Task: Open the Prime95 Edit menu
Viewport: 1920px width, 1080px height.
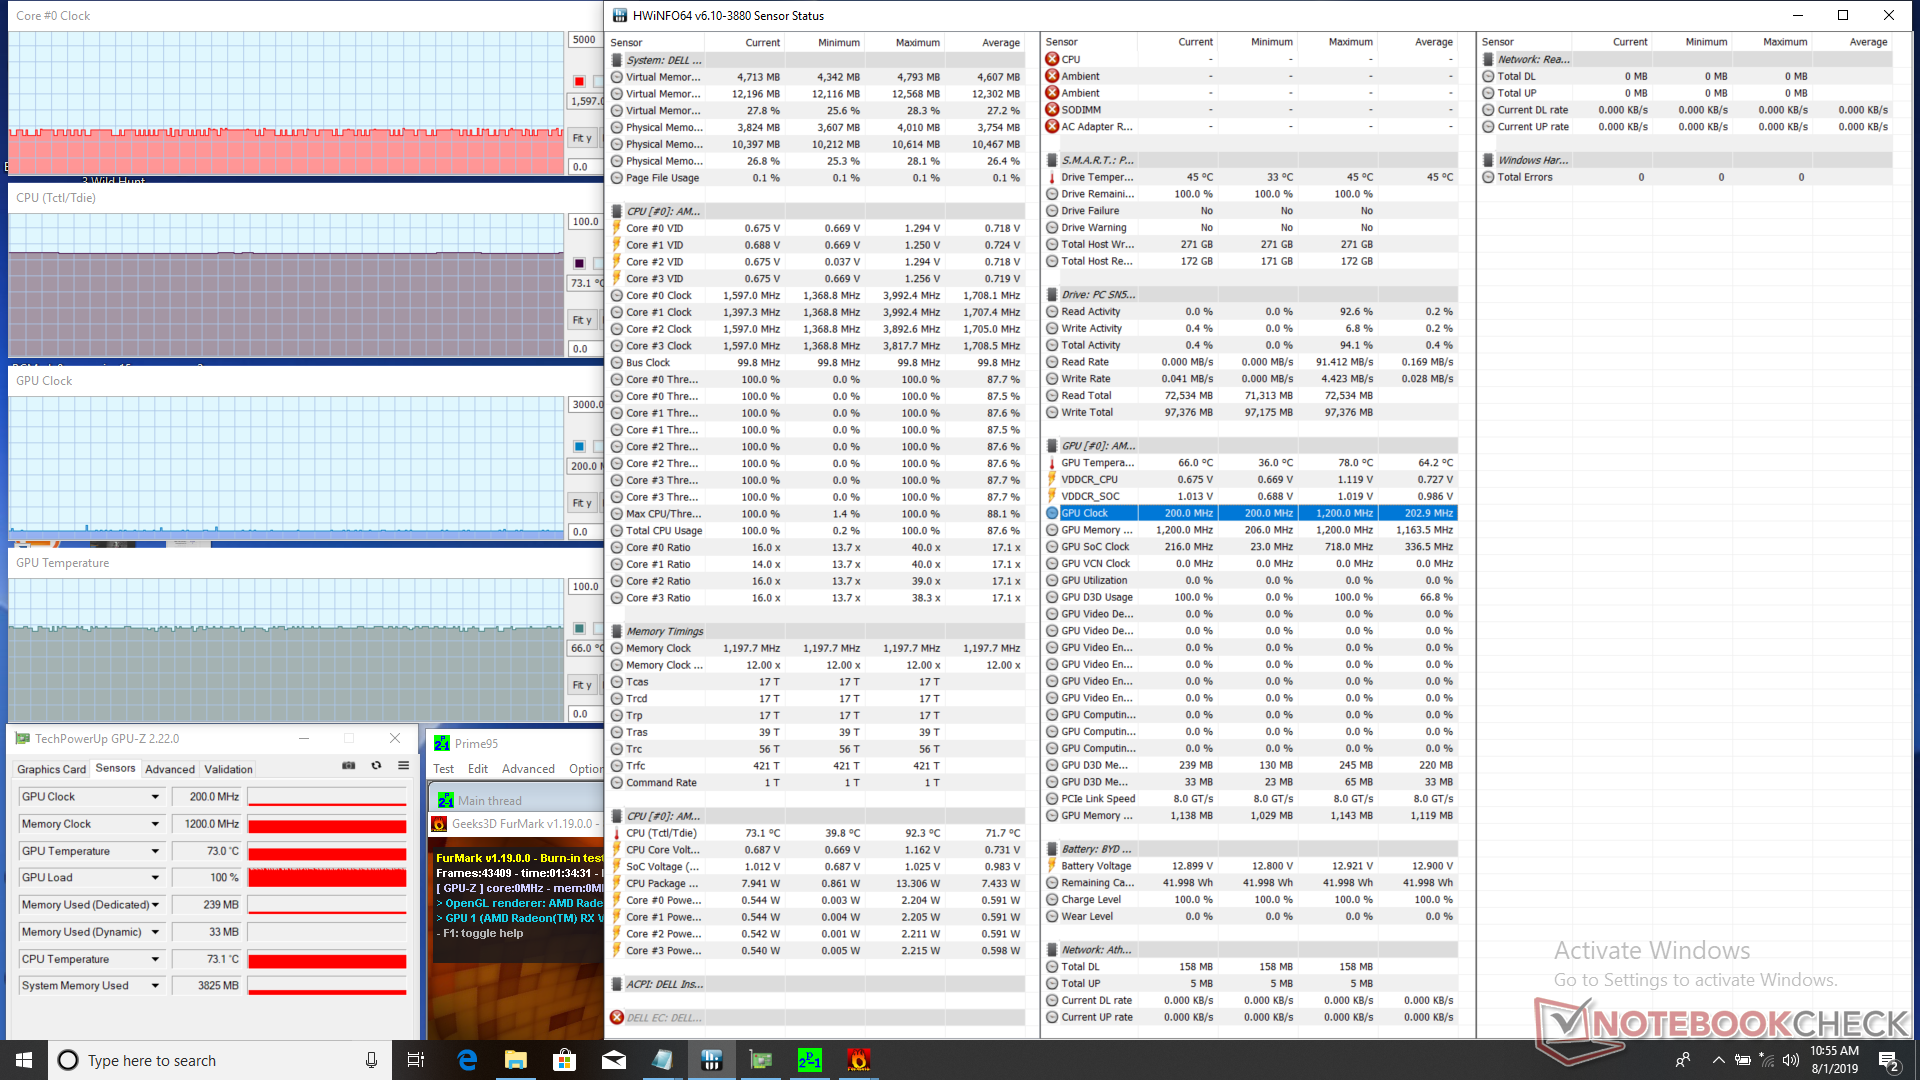Action: tap(478, 769)
